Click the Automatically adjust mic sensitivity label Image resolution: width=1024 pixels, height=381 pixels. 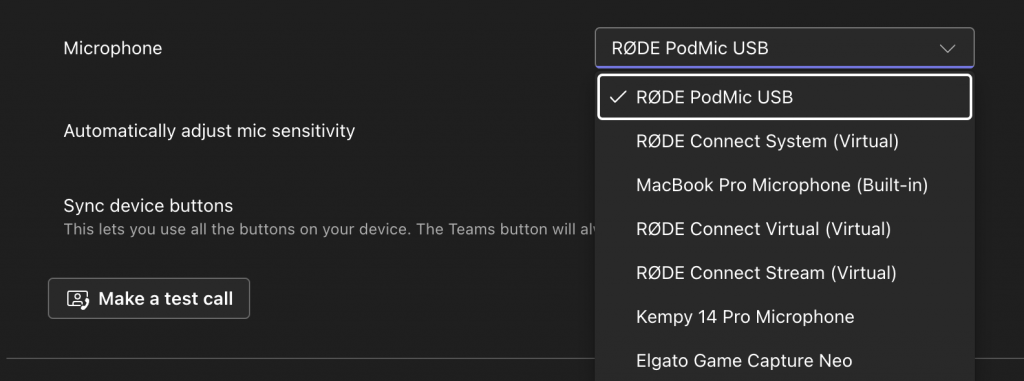[209, 131]
